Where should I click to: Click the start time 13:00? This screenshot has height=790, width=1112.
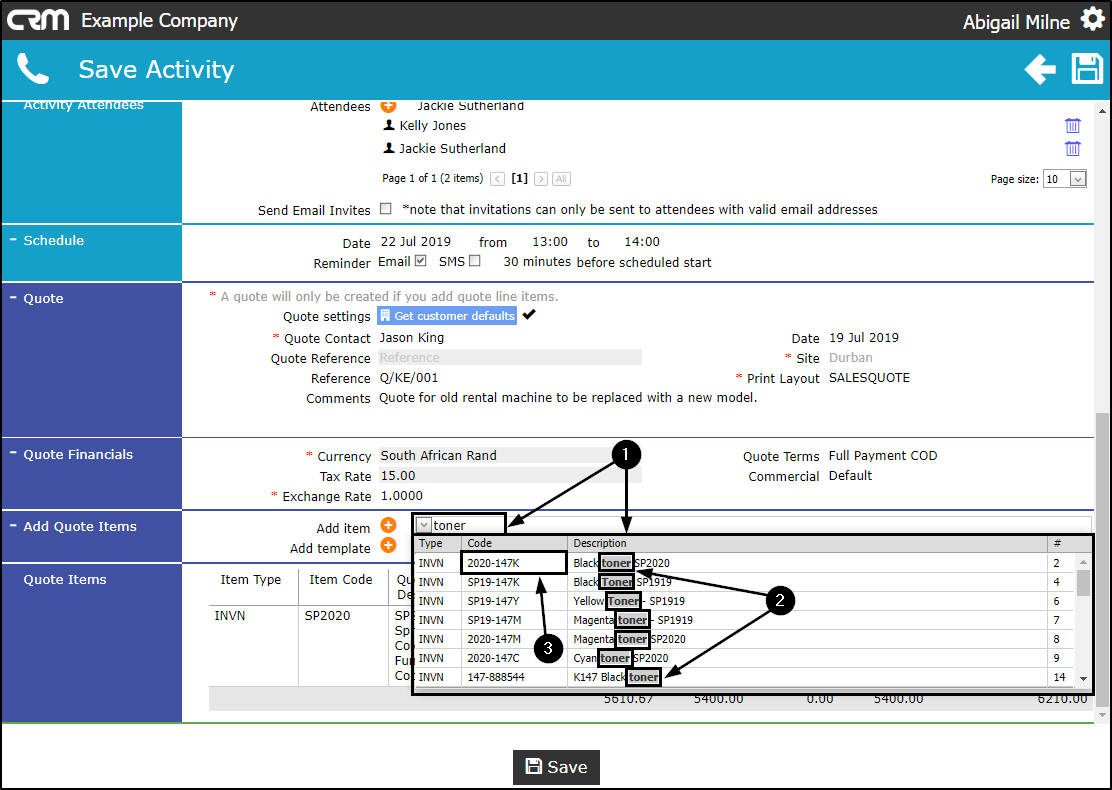pyautogui.click(x=550, y=242)
